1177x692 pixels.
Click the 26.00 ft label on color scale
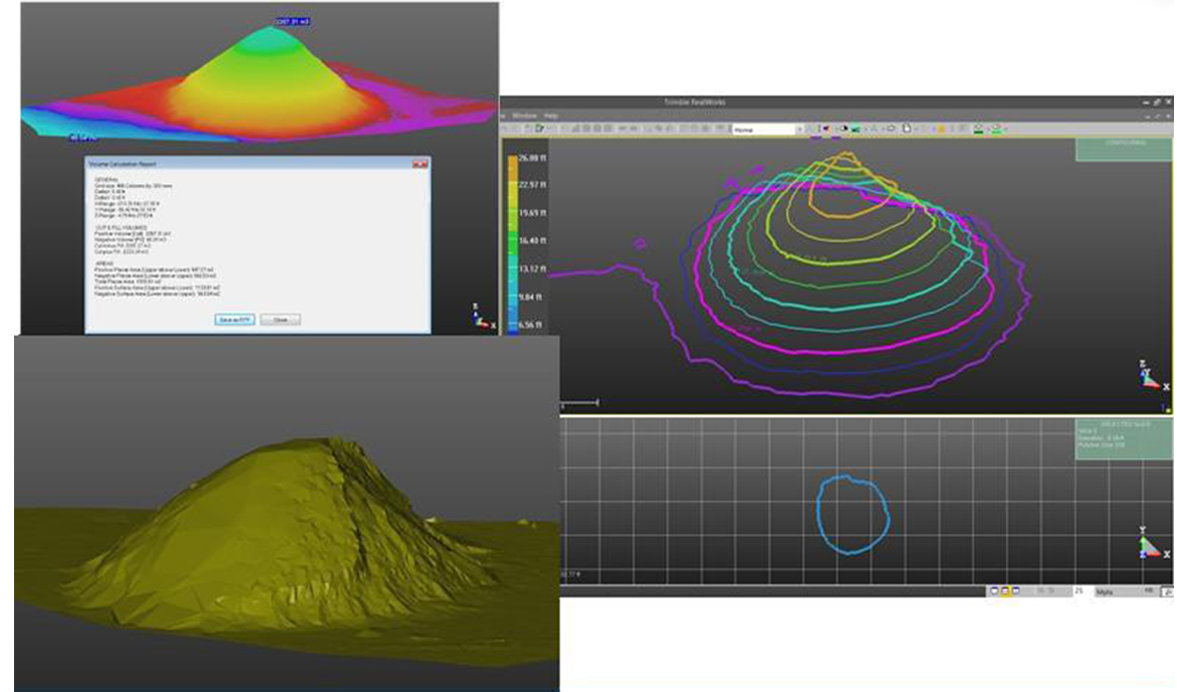coord(532,158)
